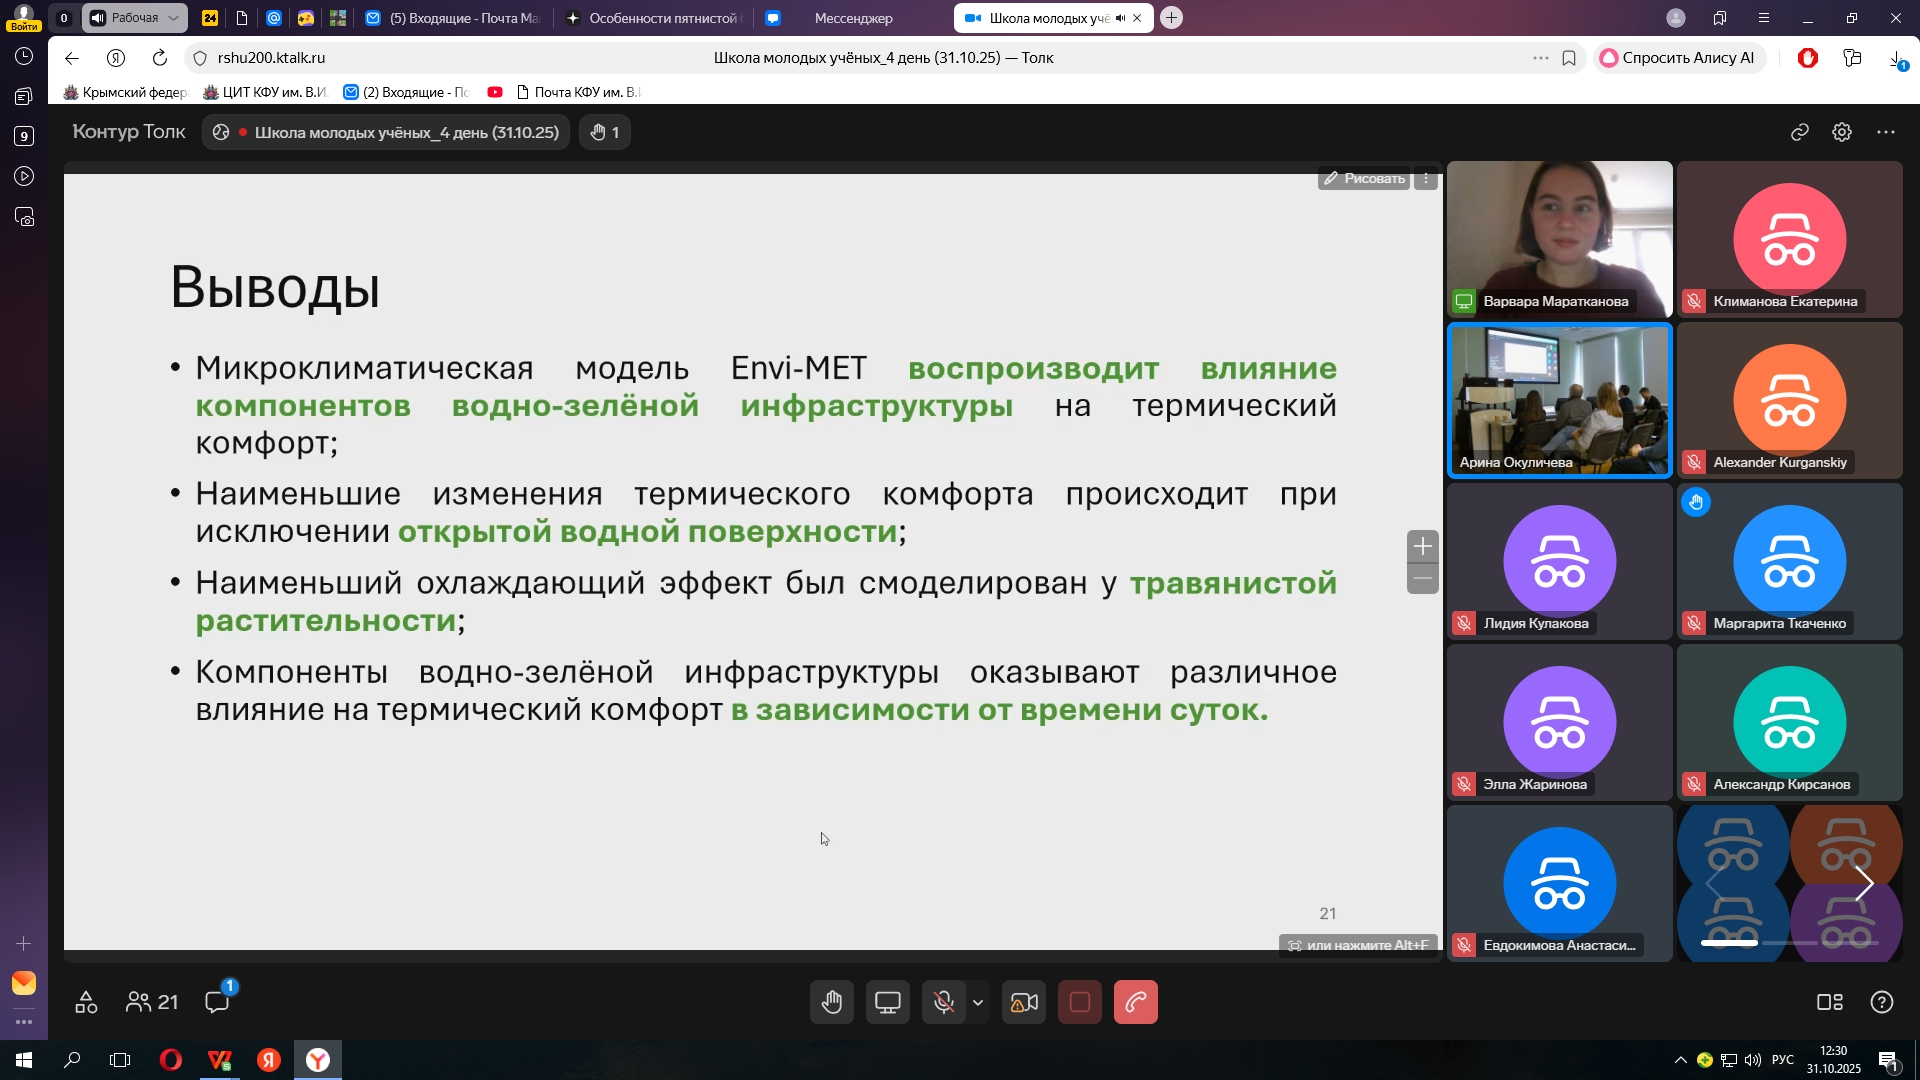This screenshot has height=1080, width=1920.
Task: Unmute the microphone
Action: click(x=943, y=1002)
